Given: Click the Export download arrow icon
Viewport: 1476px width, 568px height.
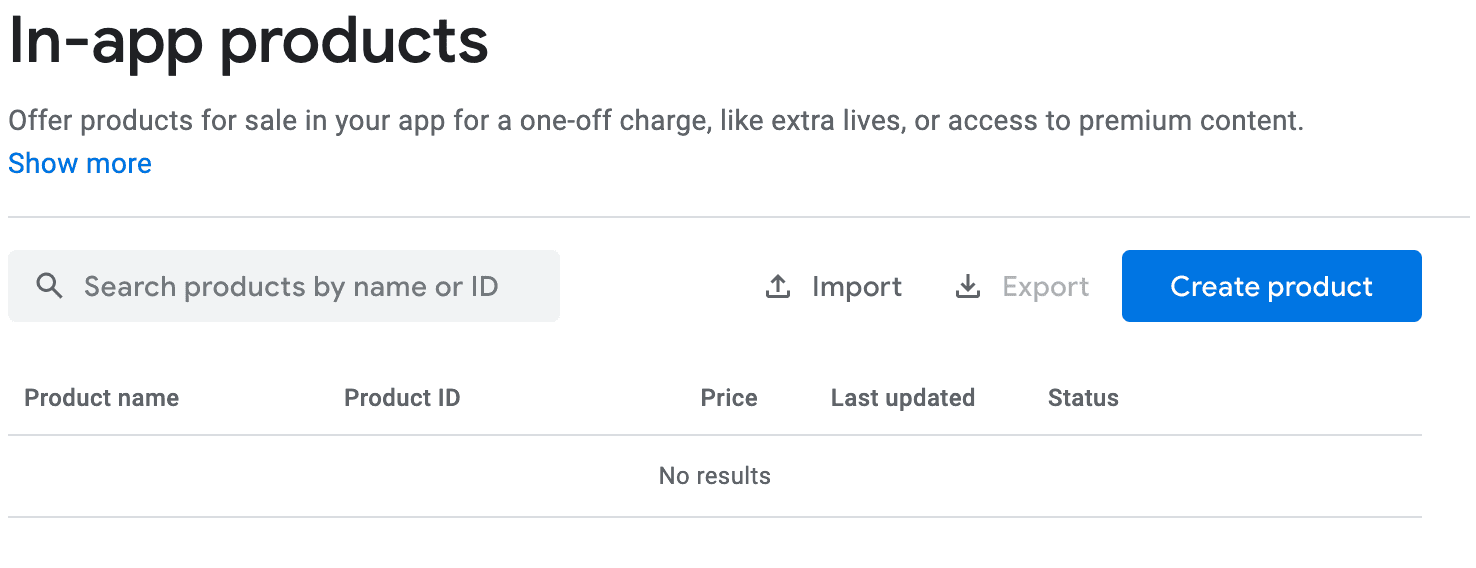Looking at the screenshot, I should point(967,287).
